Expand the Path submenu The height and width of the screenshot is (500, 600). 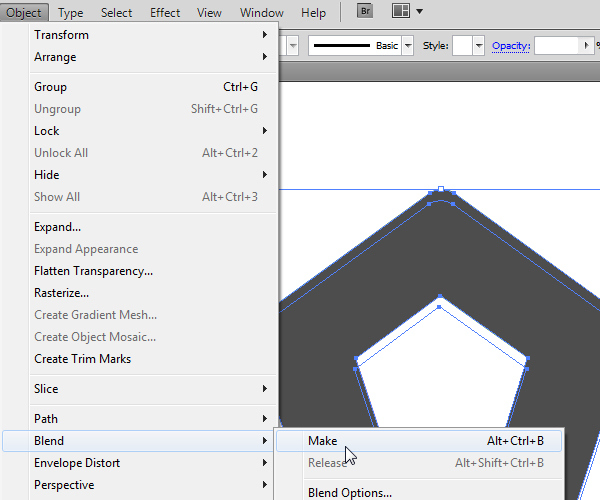click(x=153, y=419)
